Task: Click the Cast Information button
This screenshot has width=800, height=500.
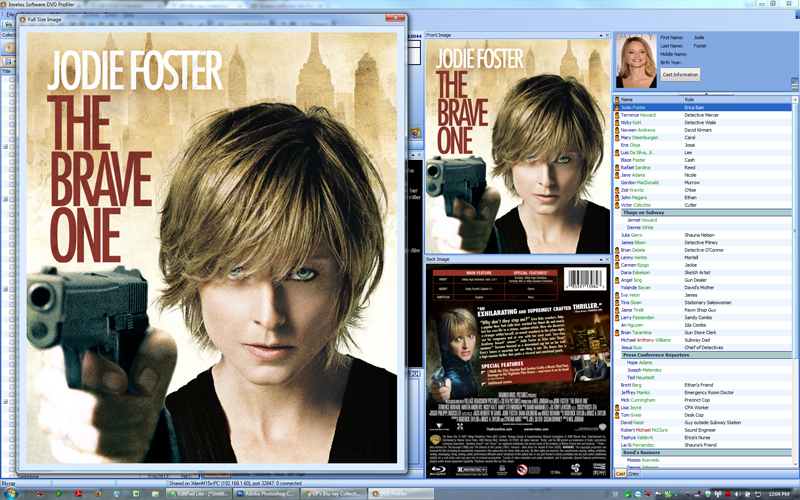Action: [x=680, y=74]
